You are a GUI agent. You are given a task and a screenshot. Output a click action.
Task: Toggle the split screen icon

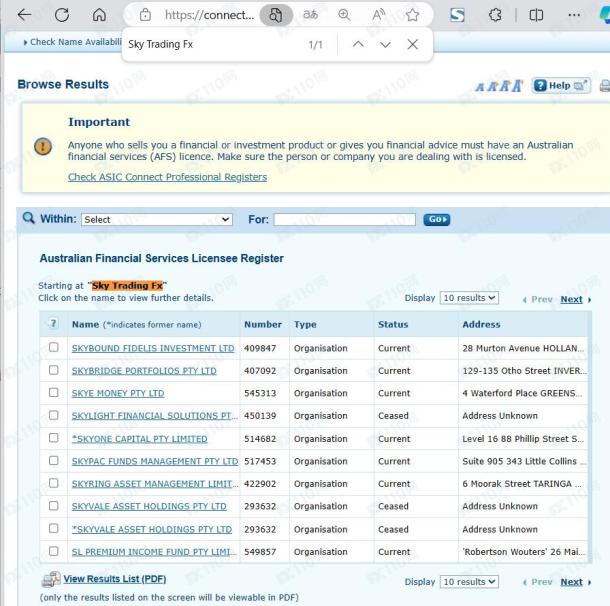pos(536,15)
